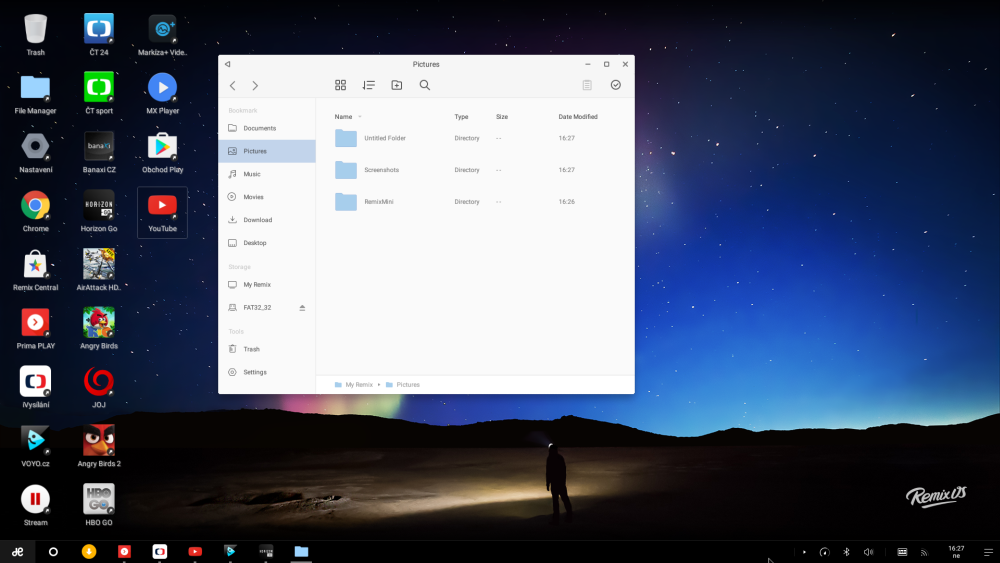1000x563 pixels.
Task: Launch Banaxi CZ desktop app
Action: 99,153
